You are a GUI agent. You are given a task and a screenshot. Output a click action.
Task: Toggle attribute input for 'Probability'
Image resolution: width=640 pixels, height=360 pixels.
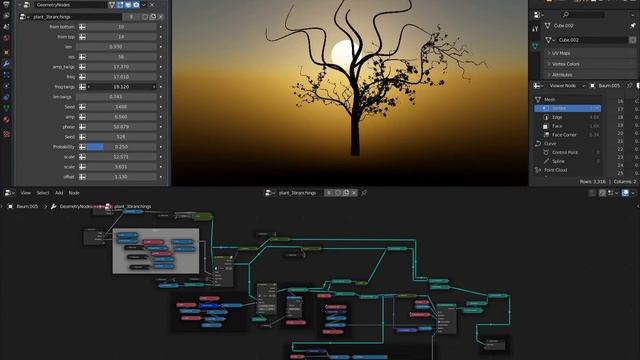(x=82, y=147)
